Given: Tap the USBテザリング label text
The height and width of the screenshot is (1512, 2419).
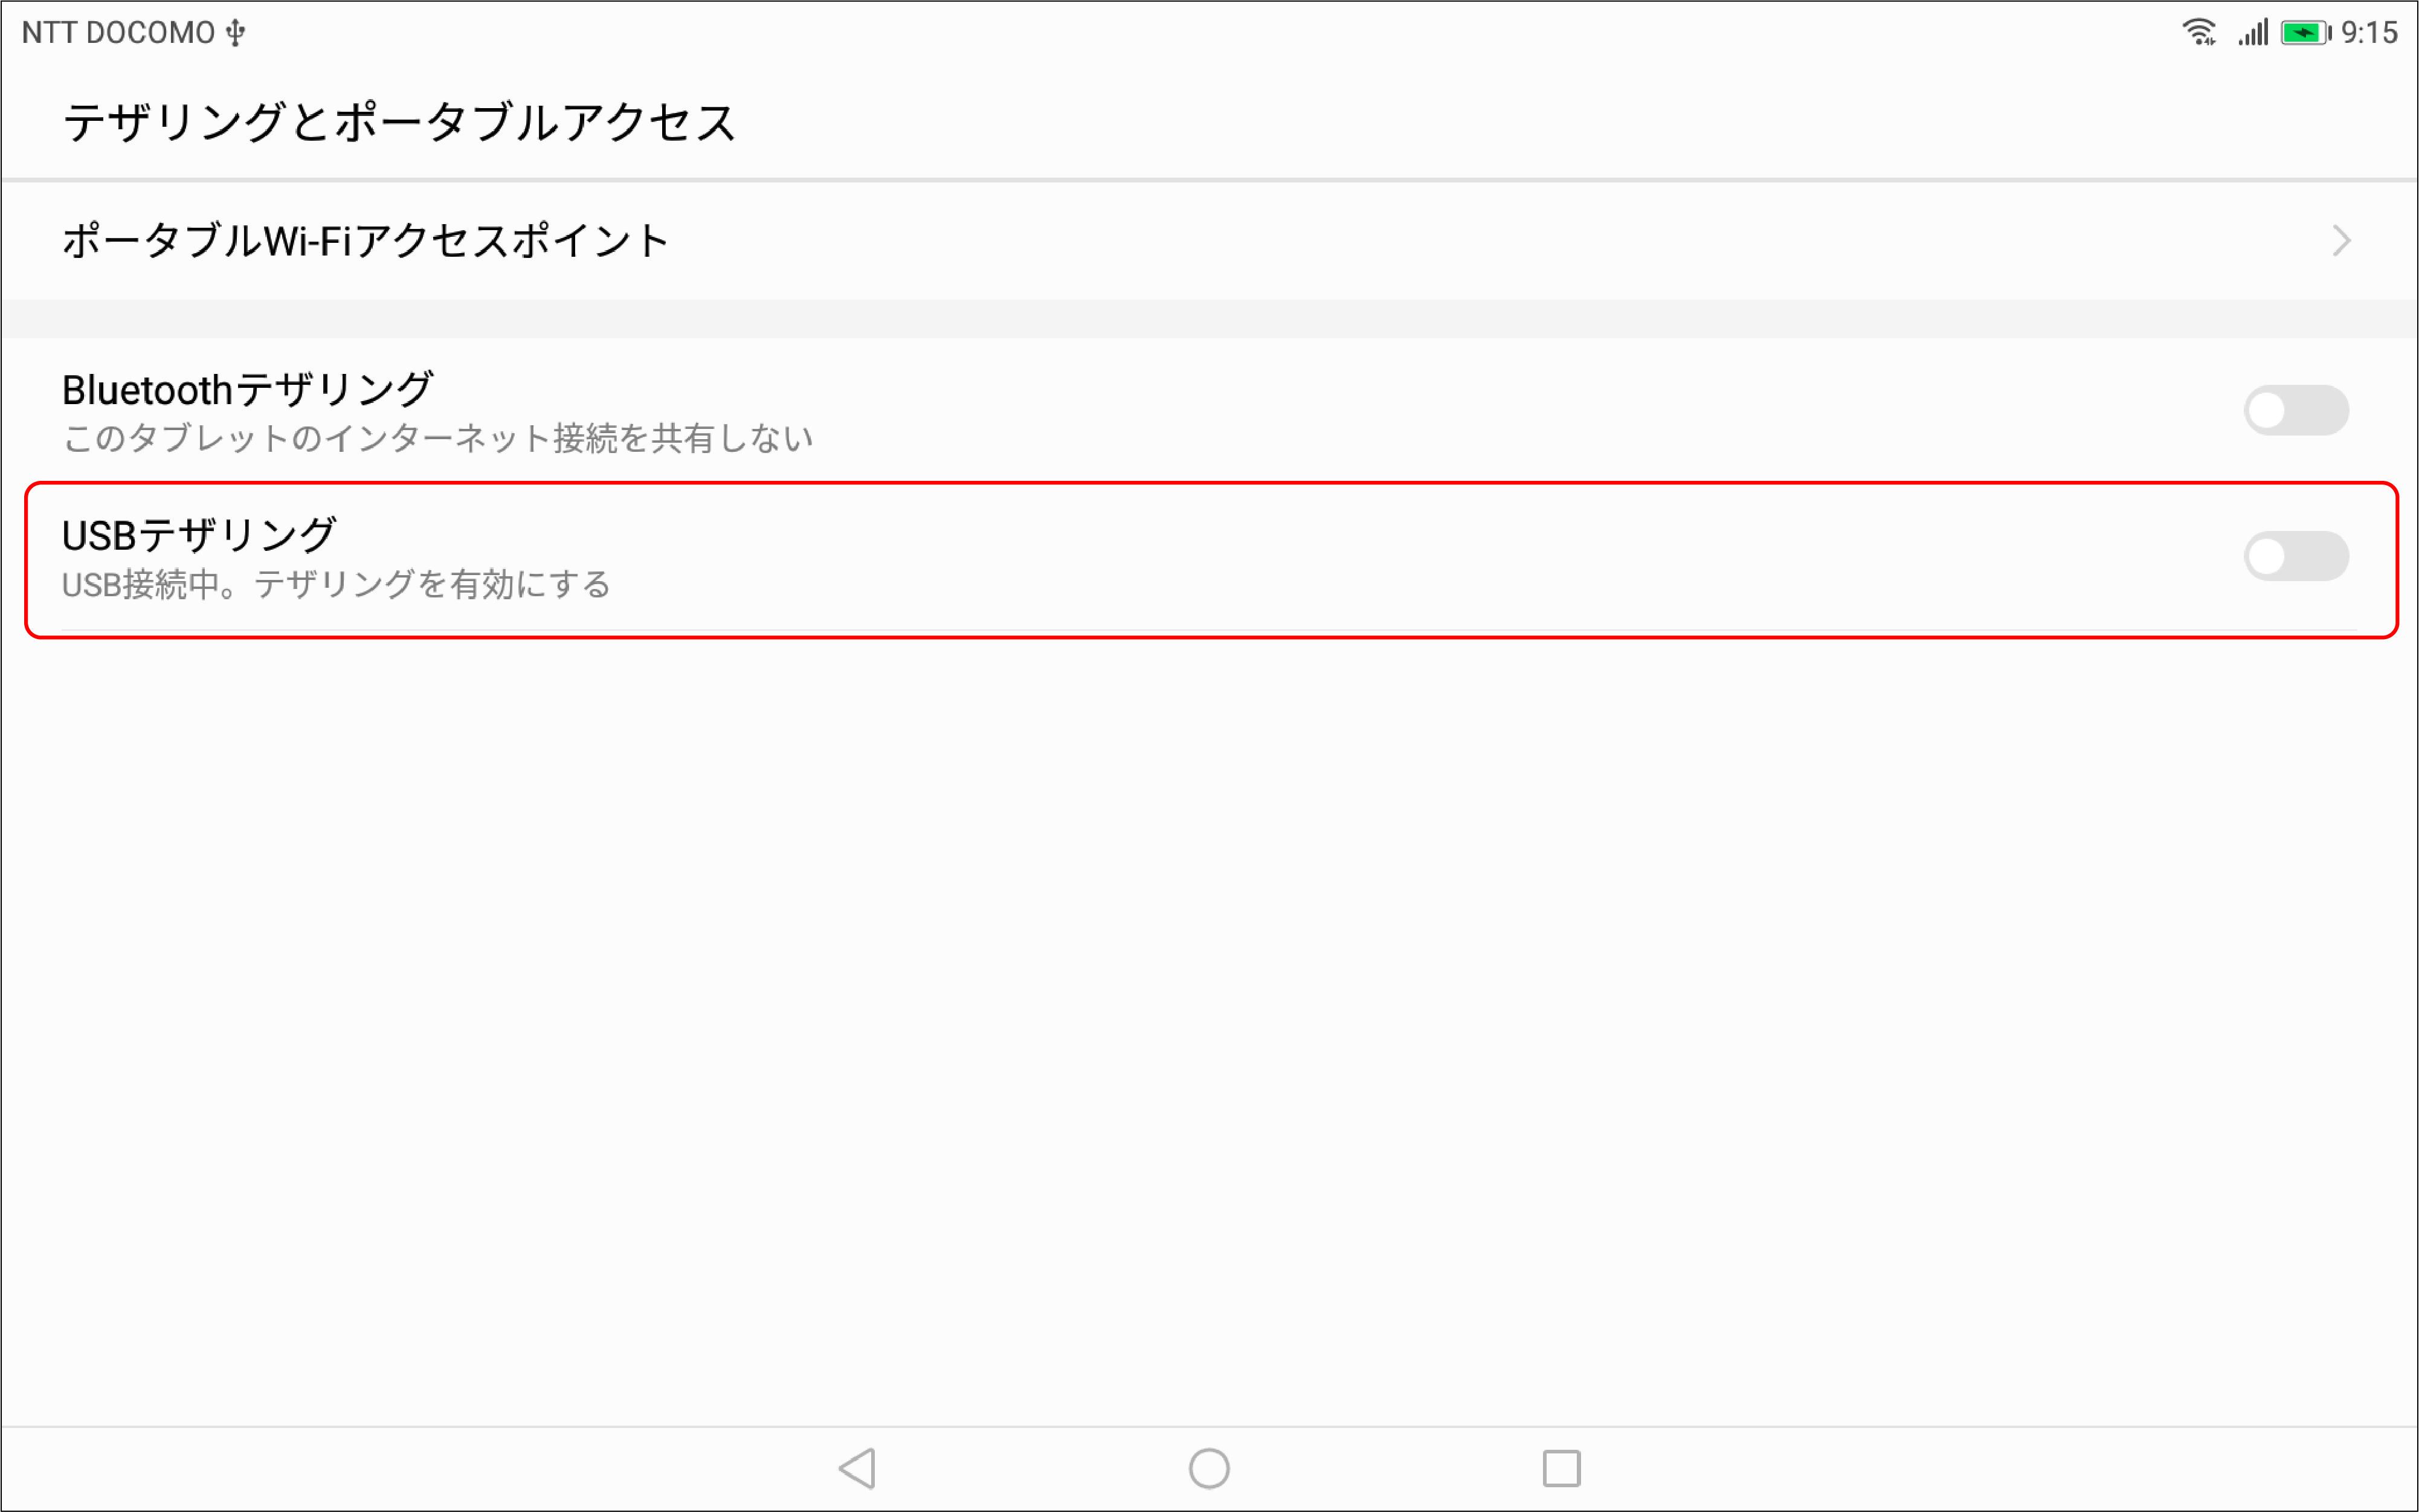Looking at the screenshot, I should [199, 535].
